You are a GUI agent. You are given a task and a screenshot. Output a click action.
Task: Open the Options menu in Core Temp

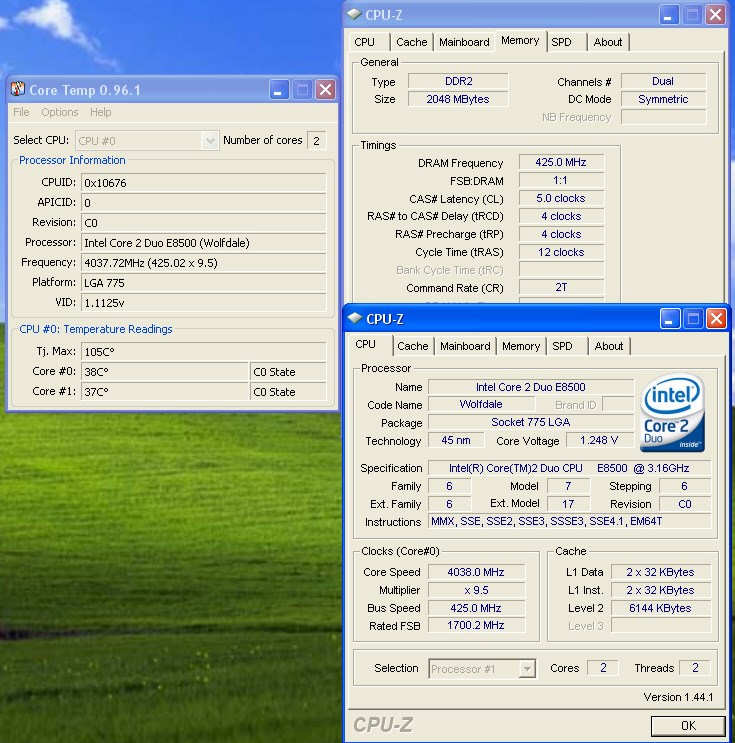pyautogui.click(x=60, y=112)
